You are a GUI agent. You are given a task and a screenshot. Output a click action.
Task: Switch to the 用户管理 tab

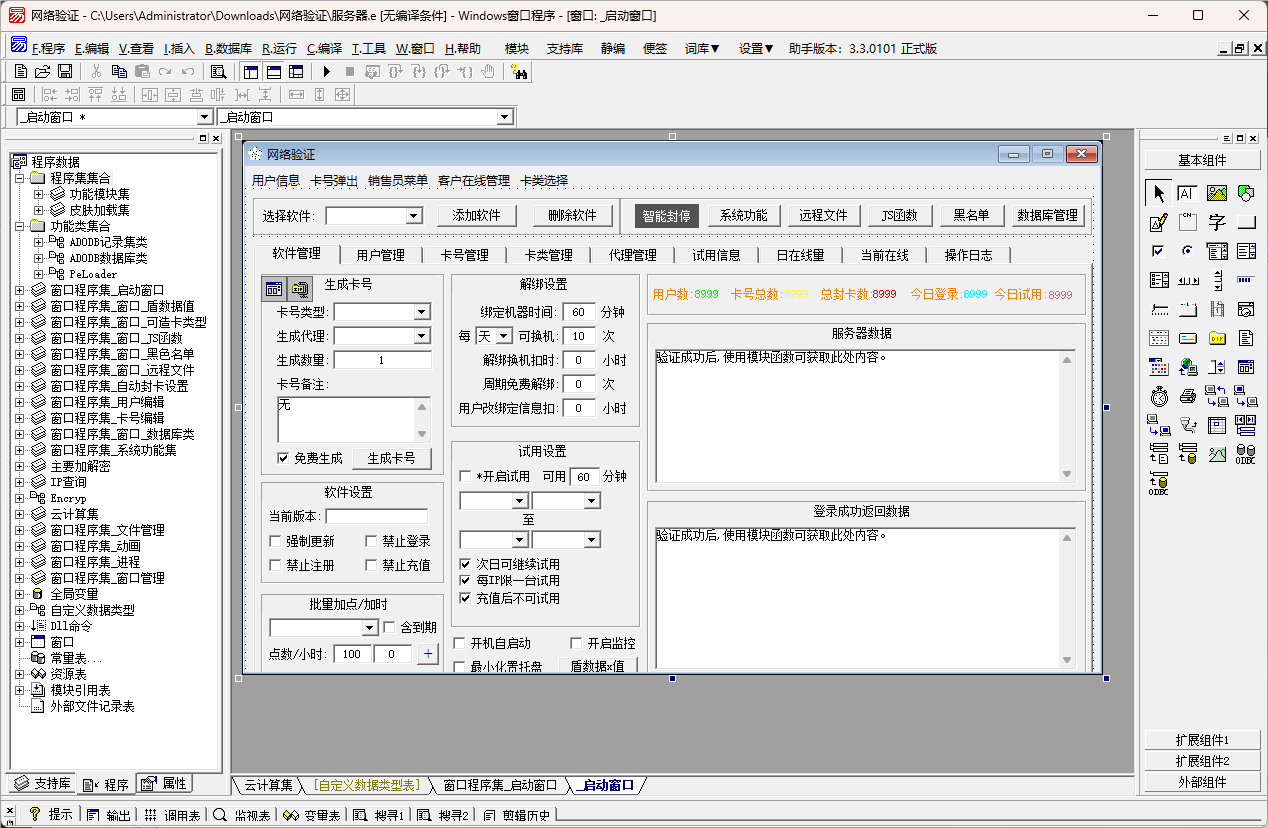[380, 255]
